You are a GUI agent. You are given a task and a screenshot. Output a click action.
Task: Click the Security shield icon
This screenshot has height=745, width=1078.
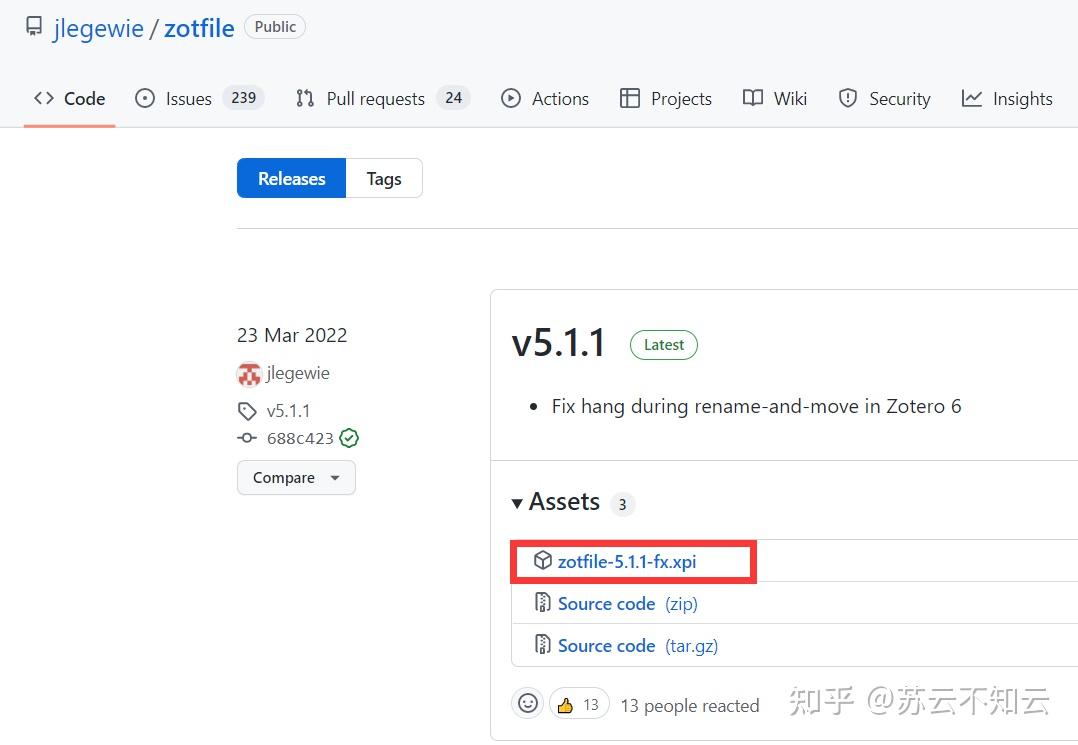point(848,98)
